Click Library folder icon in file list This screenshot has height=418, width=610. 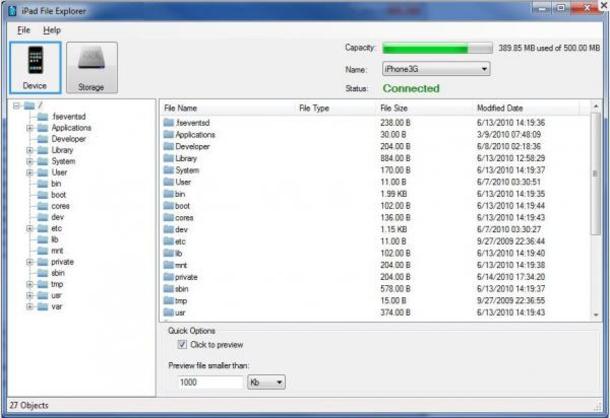pos(168,158)
